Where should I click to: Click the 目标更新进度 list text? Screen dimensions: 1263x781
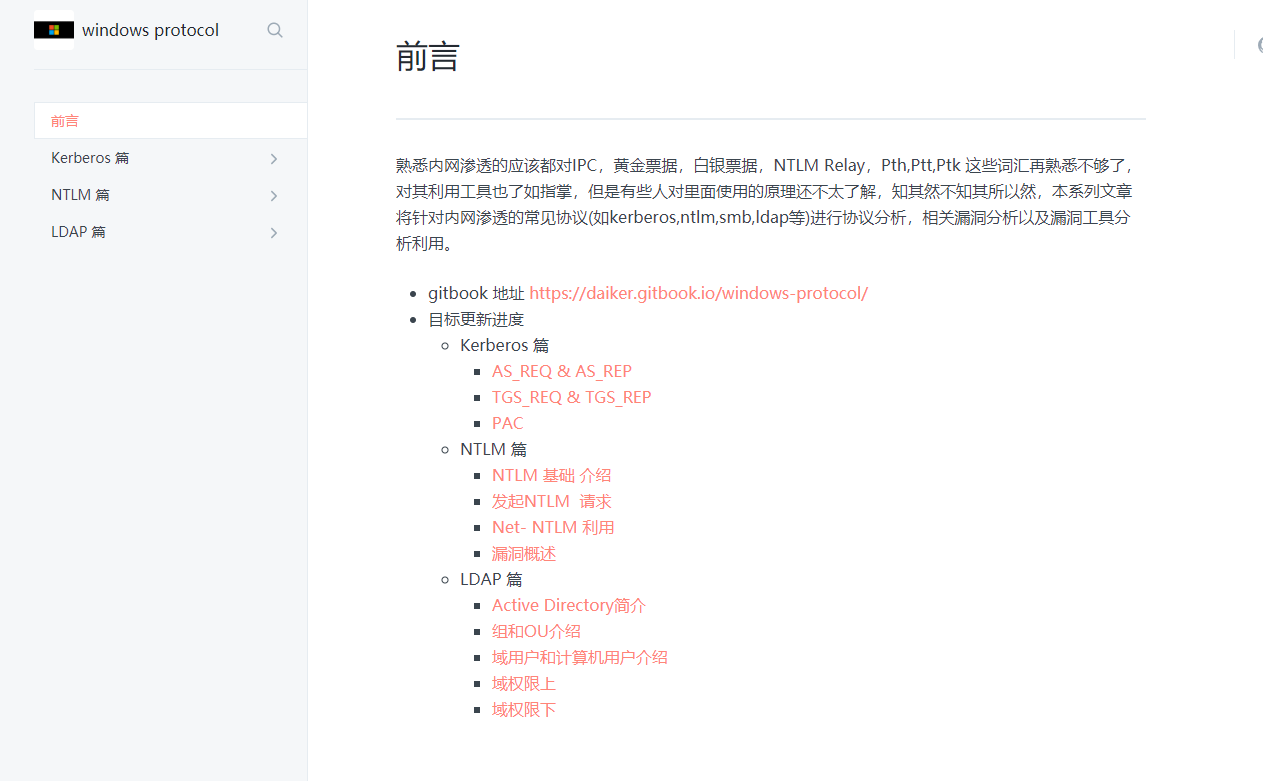tap(476, 319)
